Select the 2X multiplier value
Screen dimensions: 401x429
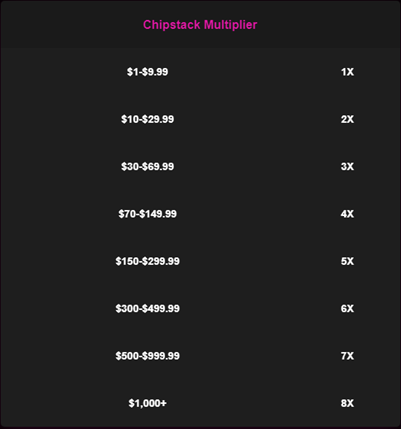347,119
